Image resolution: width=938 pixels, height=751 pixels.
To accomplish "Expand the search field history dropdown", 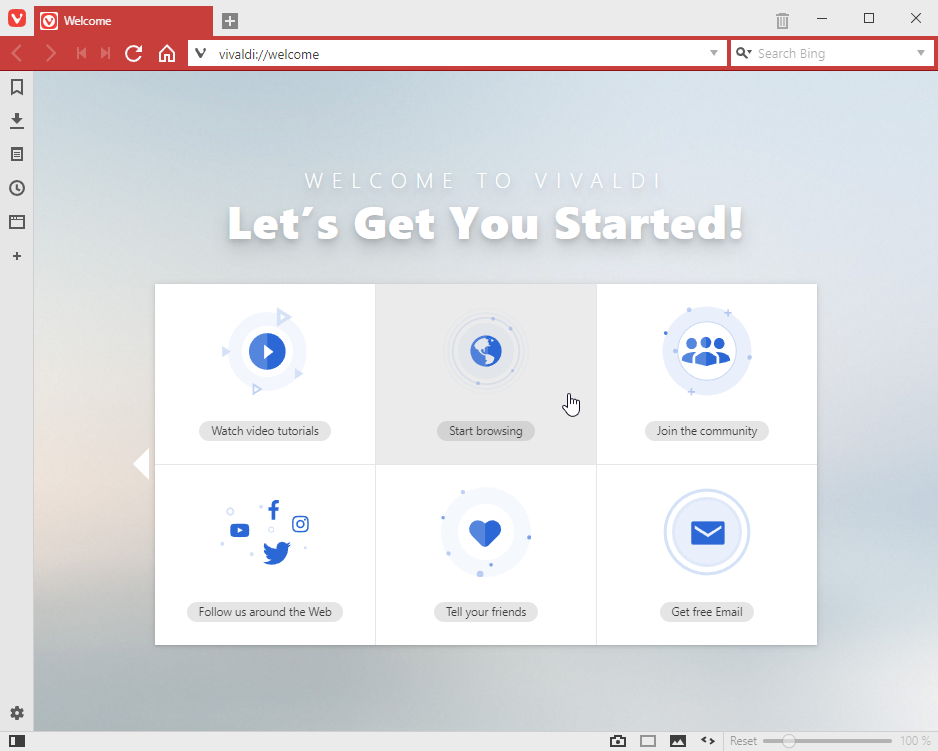I will pyautogui.click(x=921, y=53).
